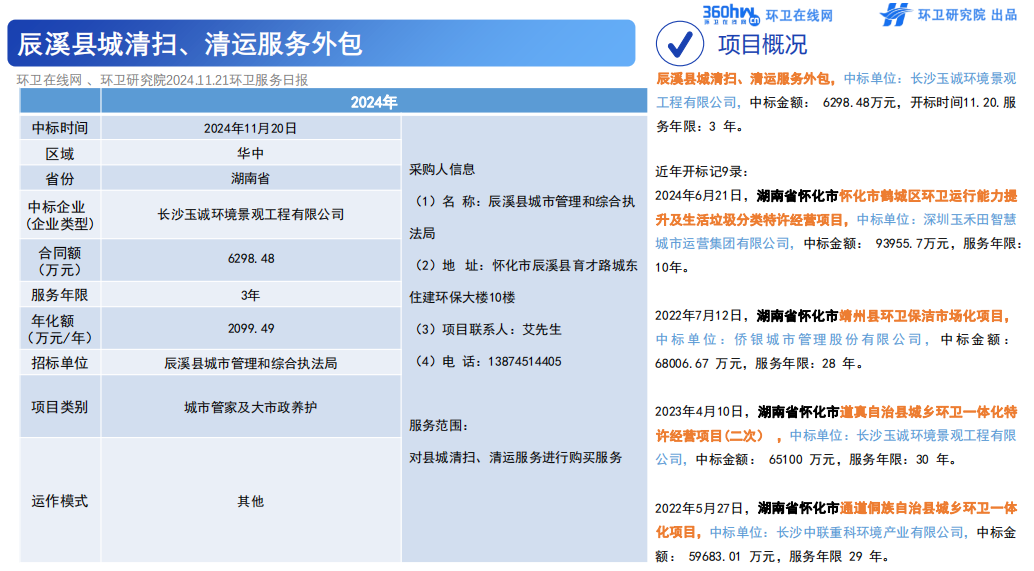Select the 项目概况 heading
This screenshot has height=571, width=1034.
762,44
